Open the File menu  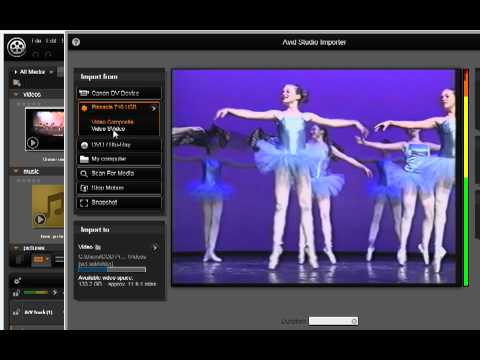click(x=36, y=41)
